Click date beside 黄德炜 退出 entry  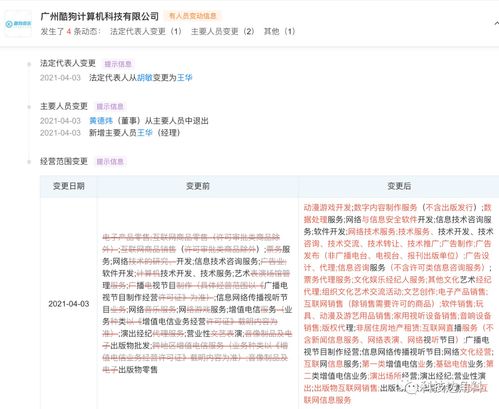tap(60, 121)
